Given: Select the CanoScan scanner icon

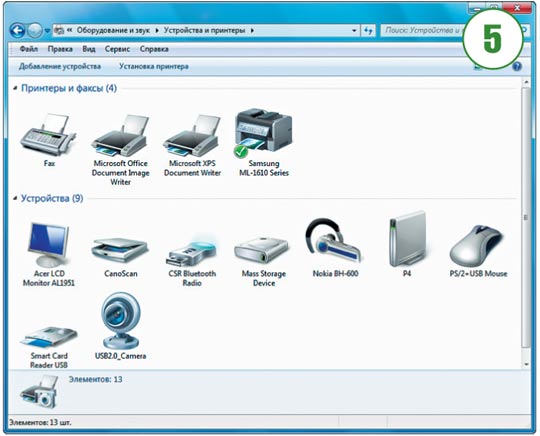Looking at the screenshot, I should pyautogui.click(x=120, y=250).
